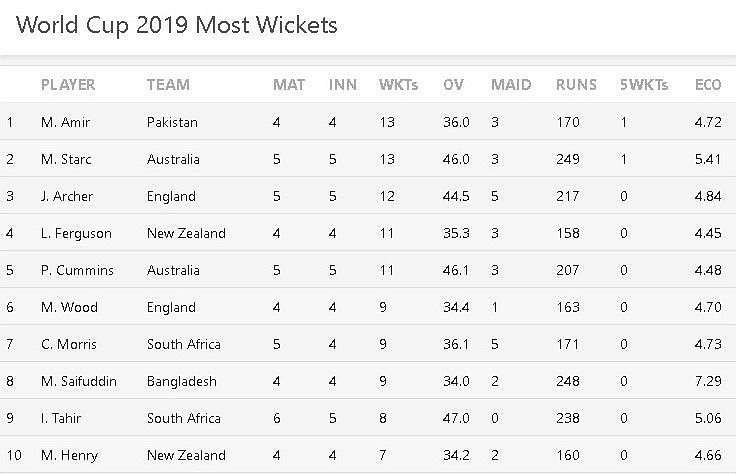Screen dimensions: 736x474
Task: Sort table by TEAM column header
Action: click(x=169, y=85)
